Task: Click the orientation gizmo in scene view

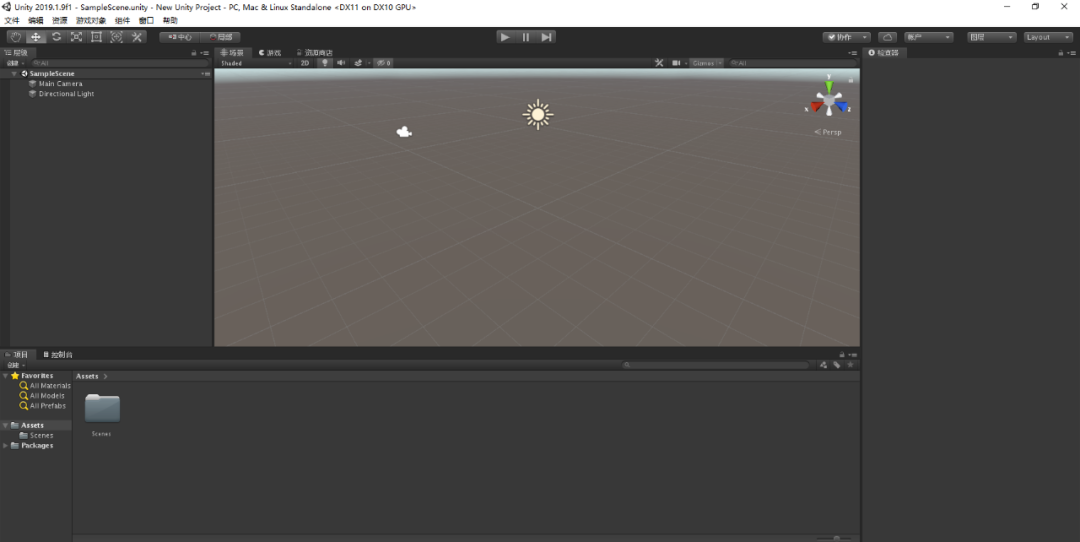Action: coord(829,99)
